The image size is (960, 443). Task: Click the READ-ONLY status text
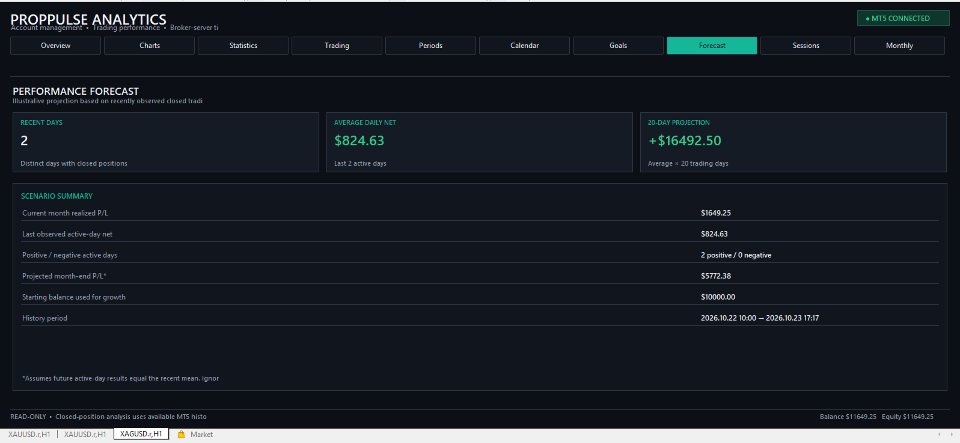click(28, 417)
